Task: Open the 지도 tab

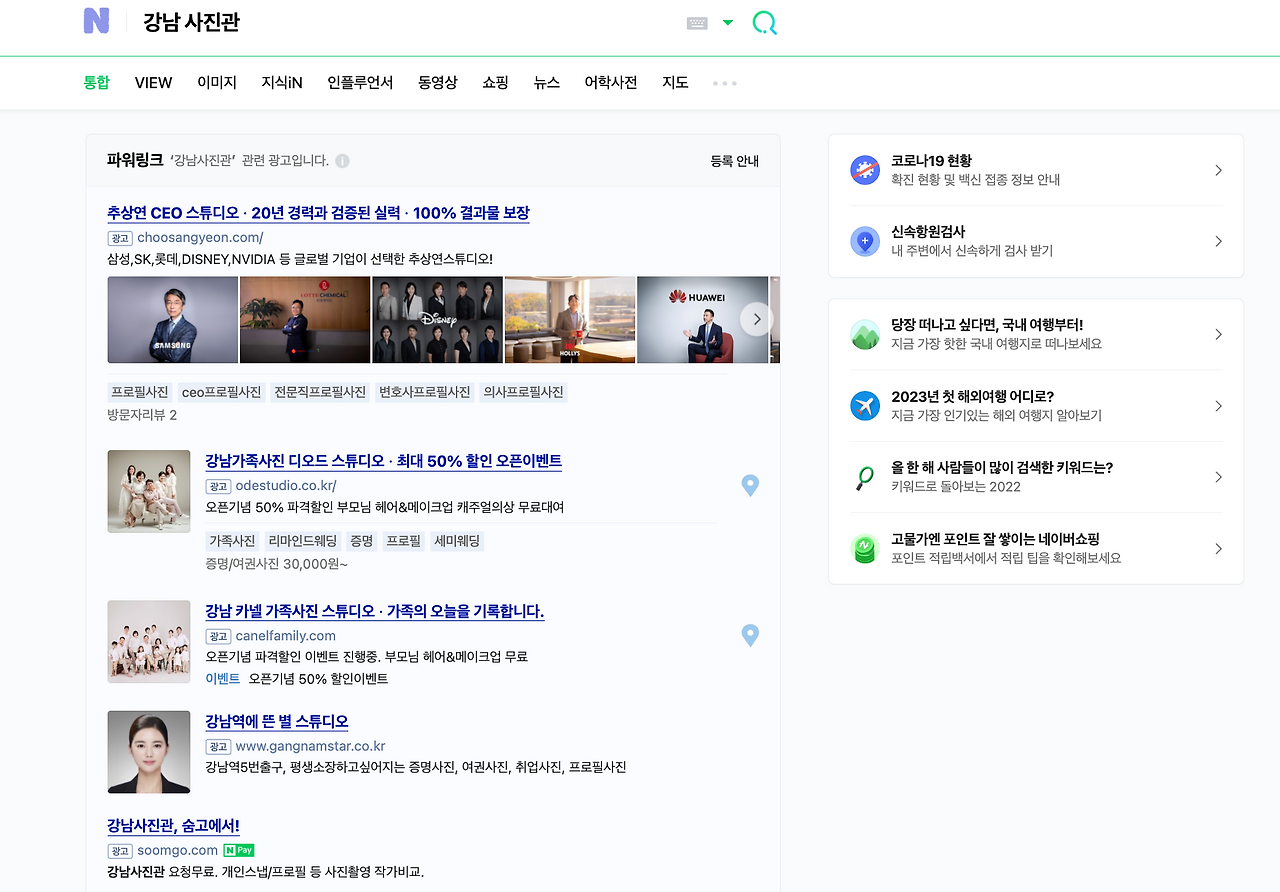Action: point(675,83)
